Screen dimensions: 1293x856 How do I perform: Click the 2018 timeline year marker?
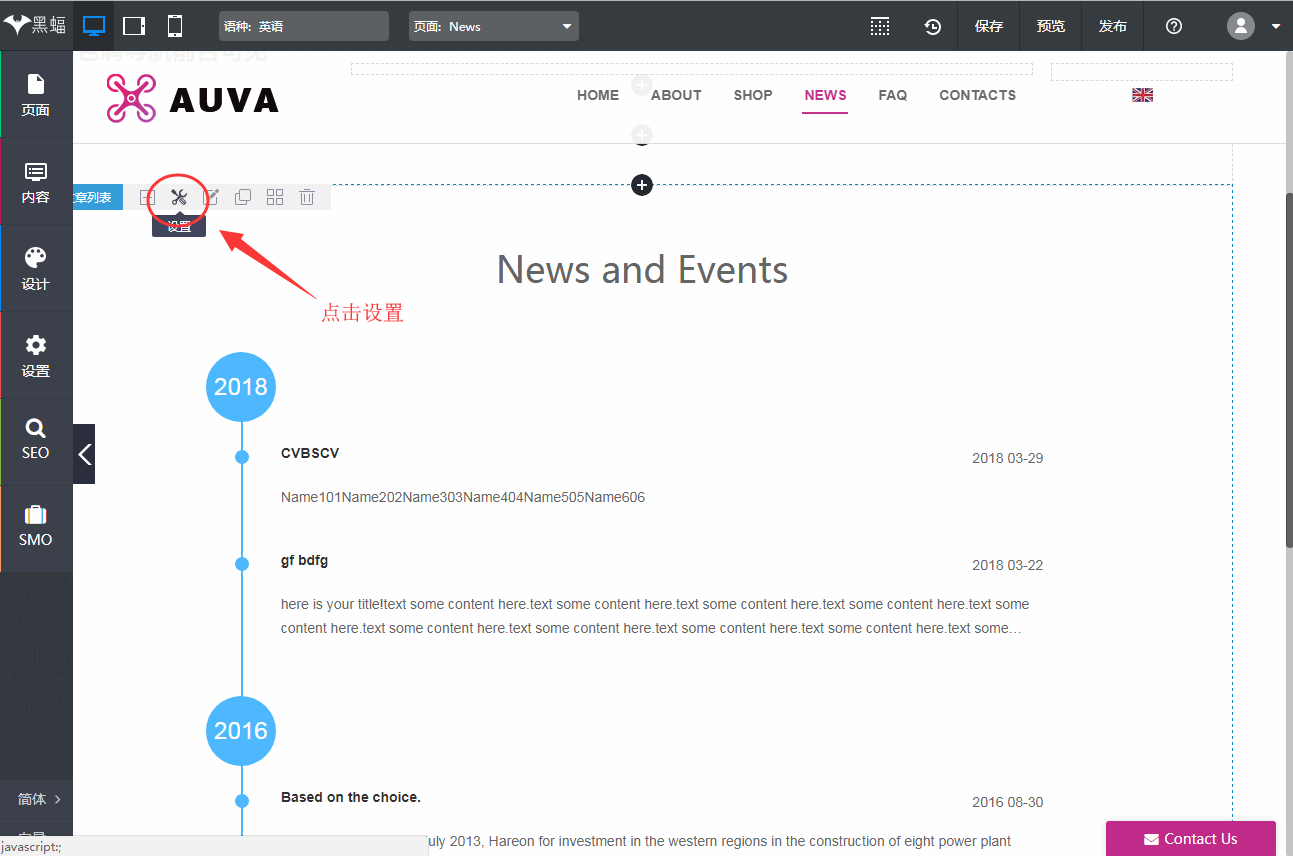(x=241, y=387)
